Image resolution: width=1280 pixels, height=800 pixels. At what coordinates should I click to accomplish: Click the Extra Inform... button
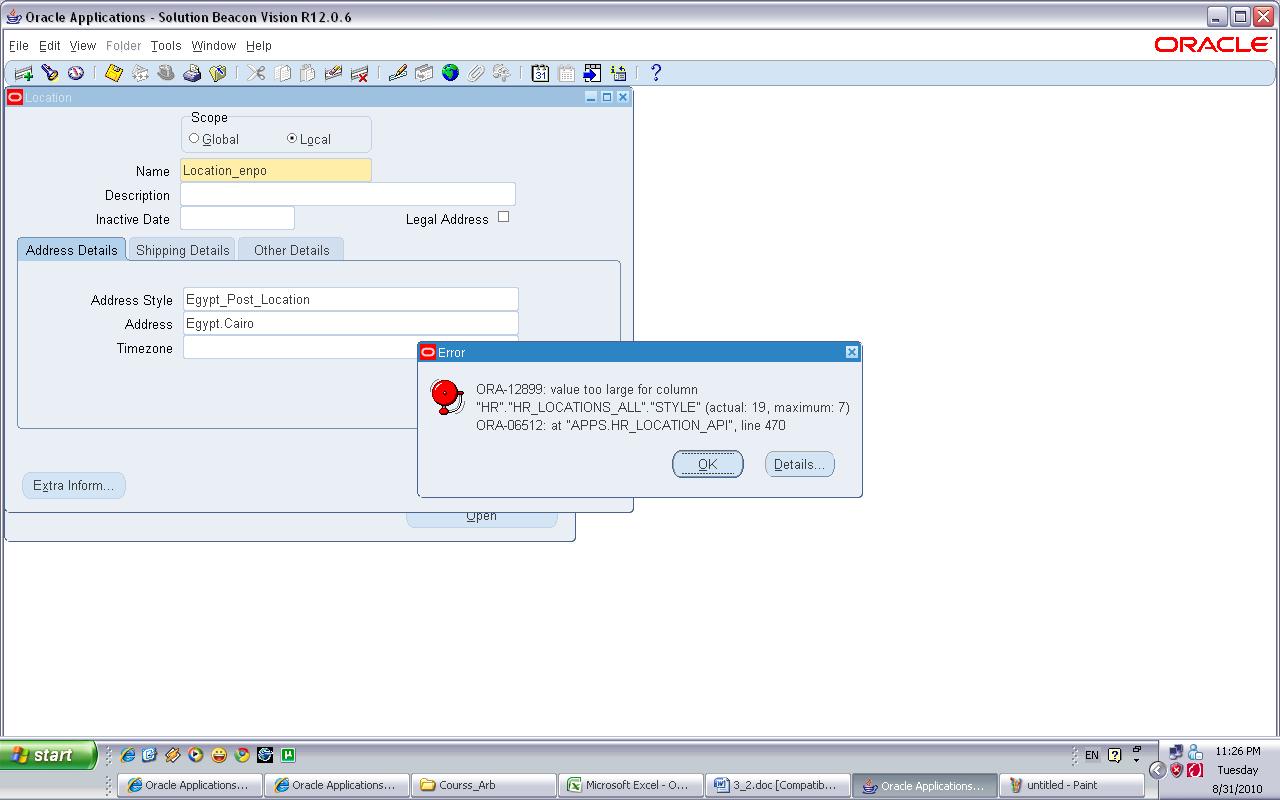point(73,486)
